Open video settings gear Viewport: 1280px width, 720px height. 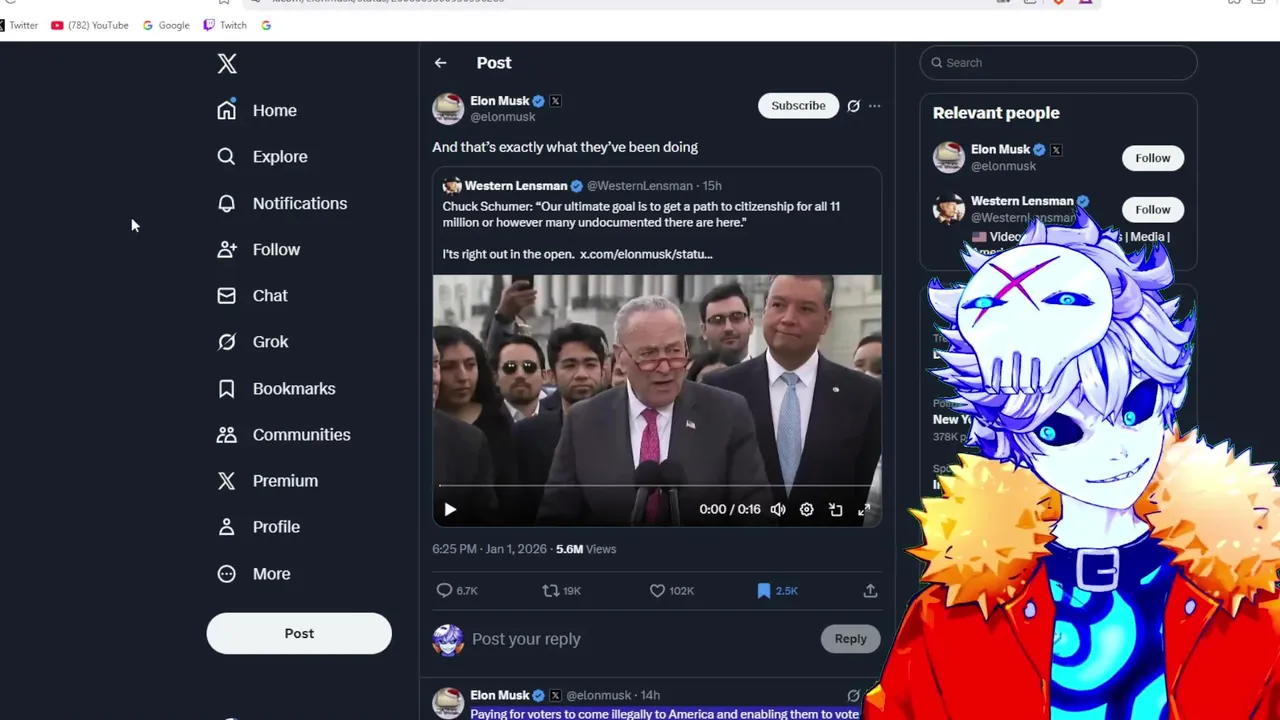pos(806,510)
